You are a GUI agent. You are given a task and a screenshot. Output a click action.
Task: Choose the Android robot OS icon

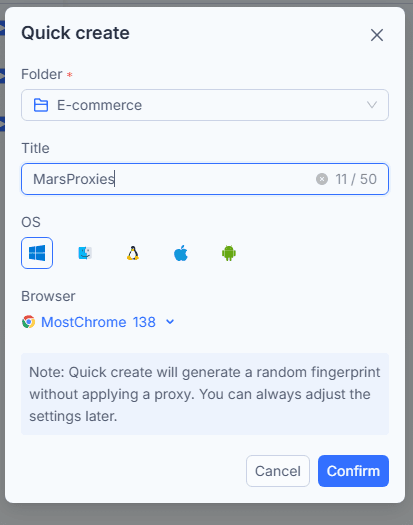click(x=229, y=253)
